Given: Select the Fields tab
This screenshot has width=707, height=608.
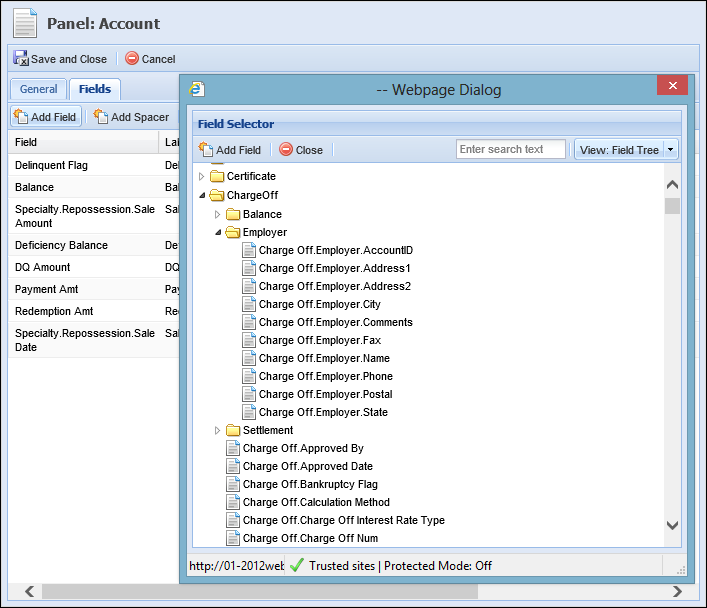Looking at the screenshot, I should pyautogui.click(x=95, y=89).
